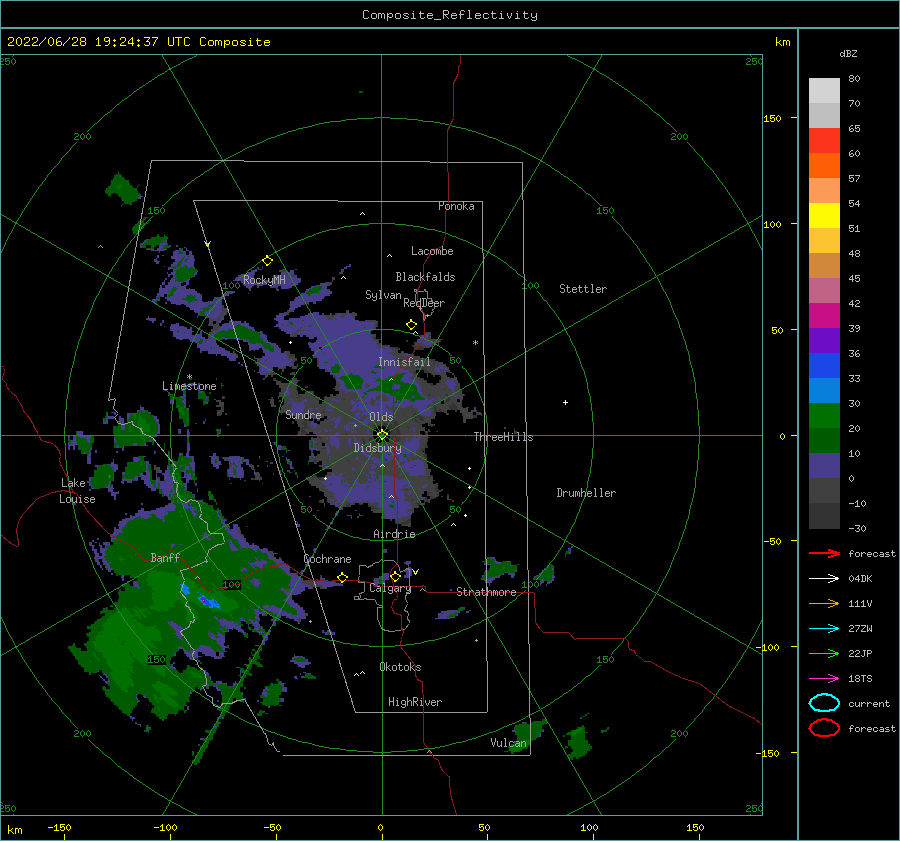Click the white plus marker east of ThreeHills
900x841 pixels.
click(x=565, y=402)
